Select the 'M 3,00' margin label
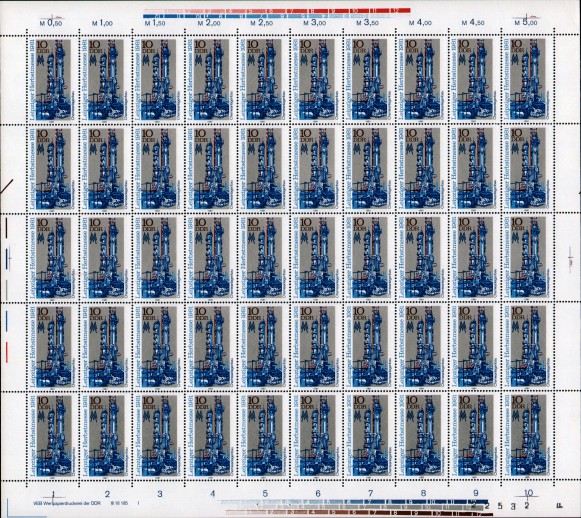Image resolution: width=581 pixels, height=518 pixels. pos(315,23)
